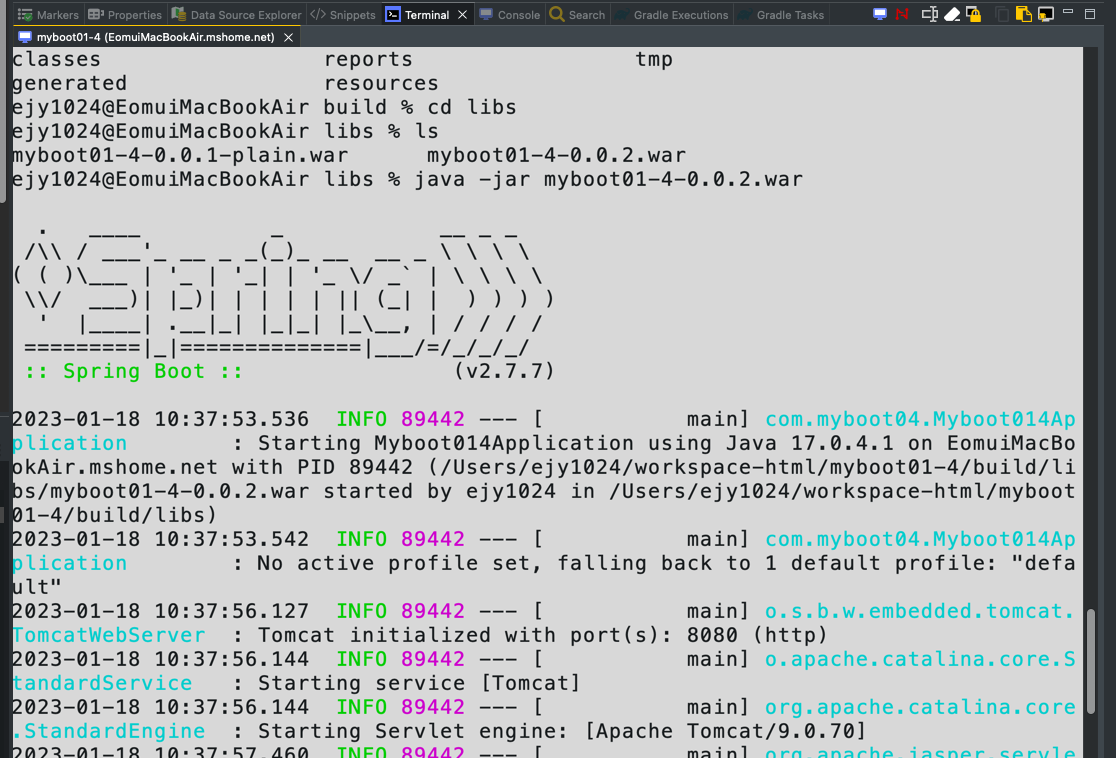Maximize the Terminal view panel
The image size is (1116, 758).
tap(1090, 14)
